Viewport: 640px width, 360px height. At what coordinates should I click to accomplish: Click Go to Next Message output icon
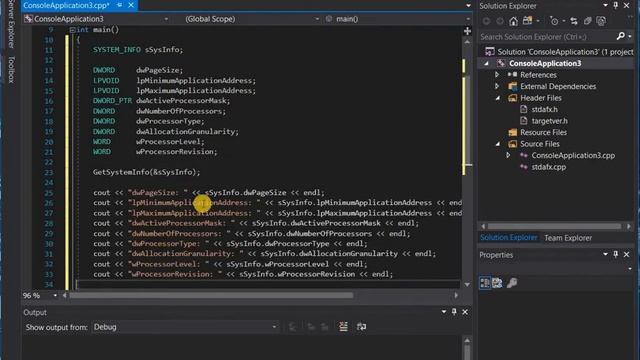[324, 327]
